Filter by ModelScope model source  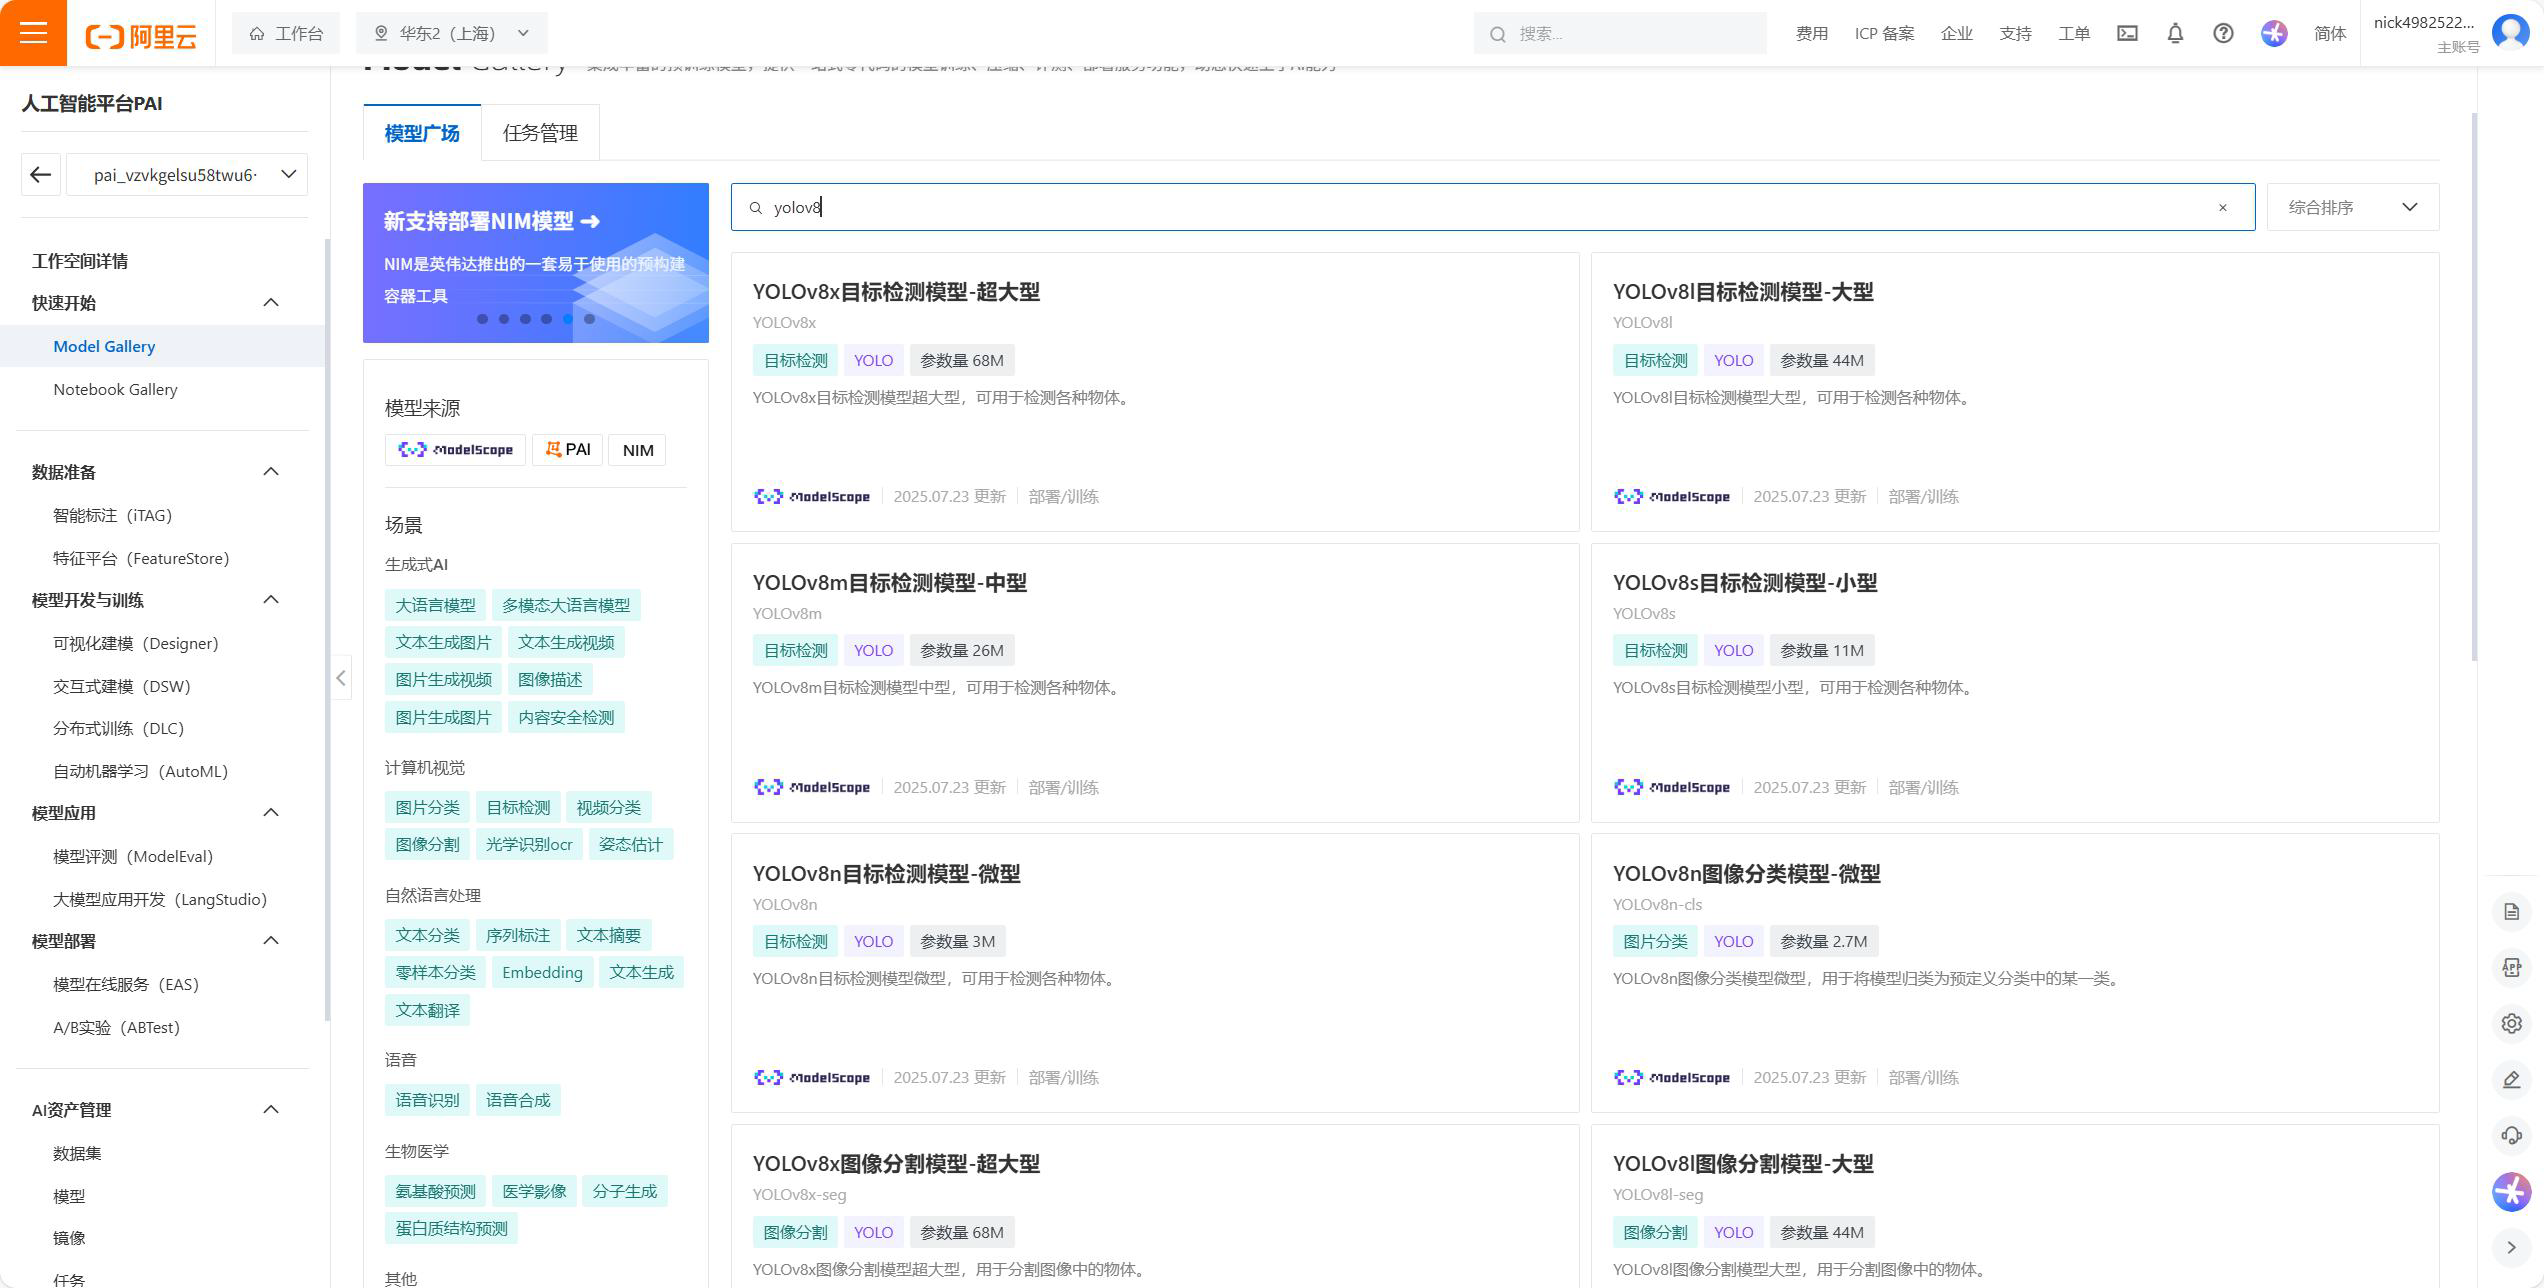(x=455, y=450)
